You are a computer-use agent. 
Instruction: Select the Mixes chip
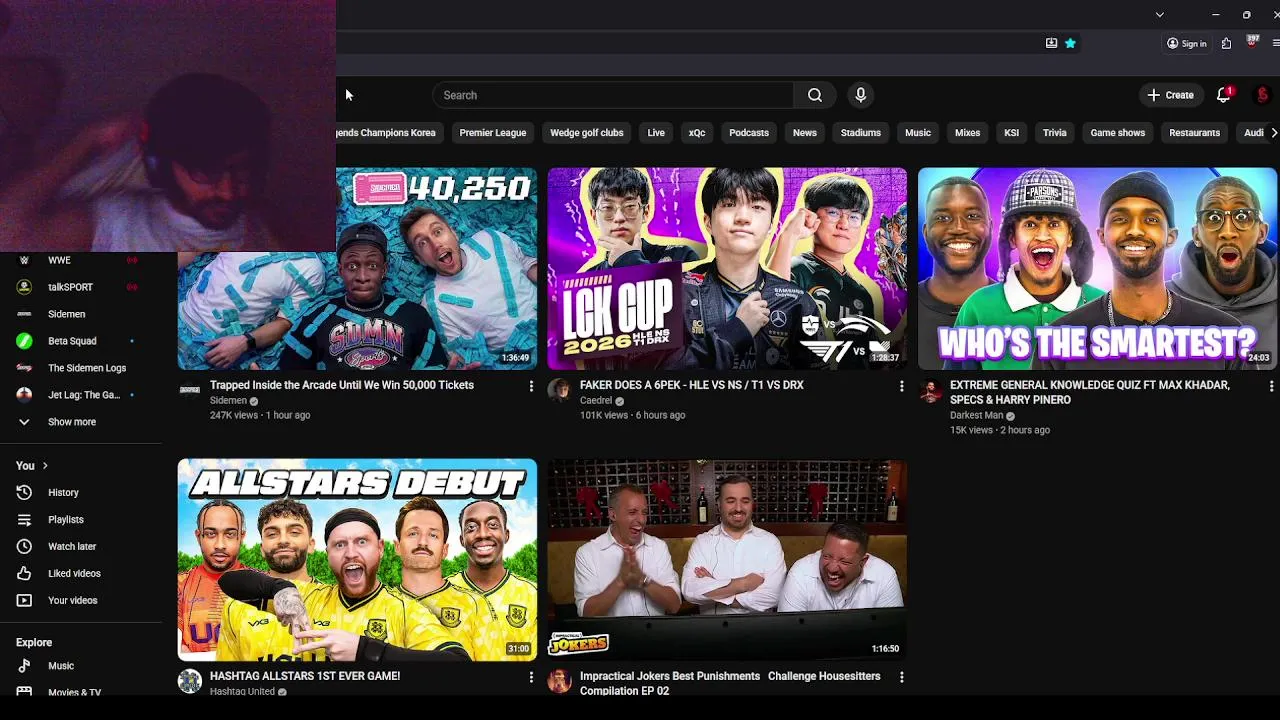(x=967, y=133)
